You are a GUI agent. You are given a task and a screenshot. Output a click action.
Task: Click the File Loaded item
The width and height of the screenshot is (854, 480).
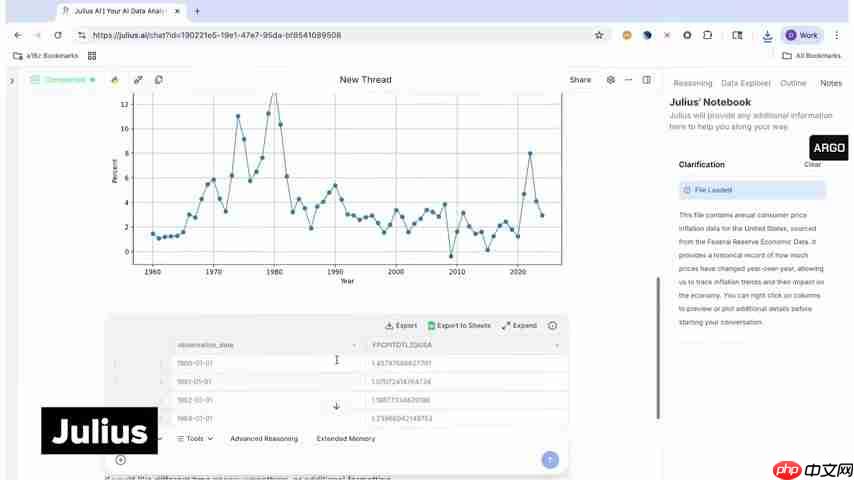pyautogui.click(x=752, y=190)
